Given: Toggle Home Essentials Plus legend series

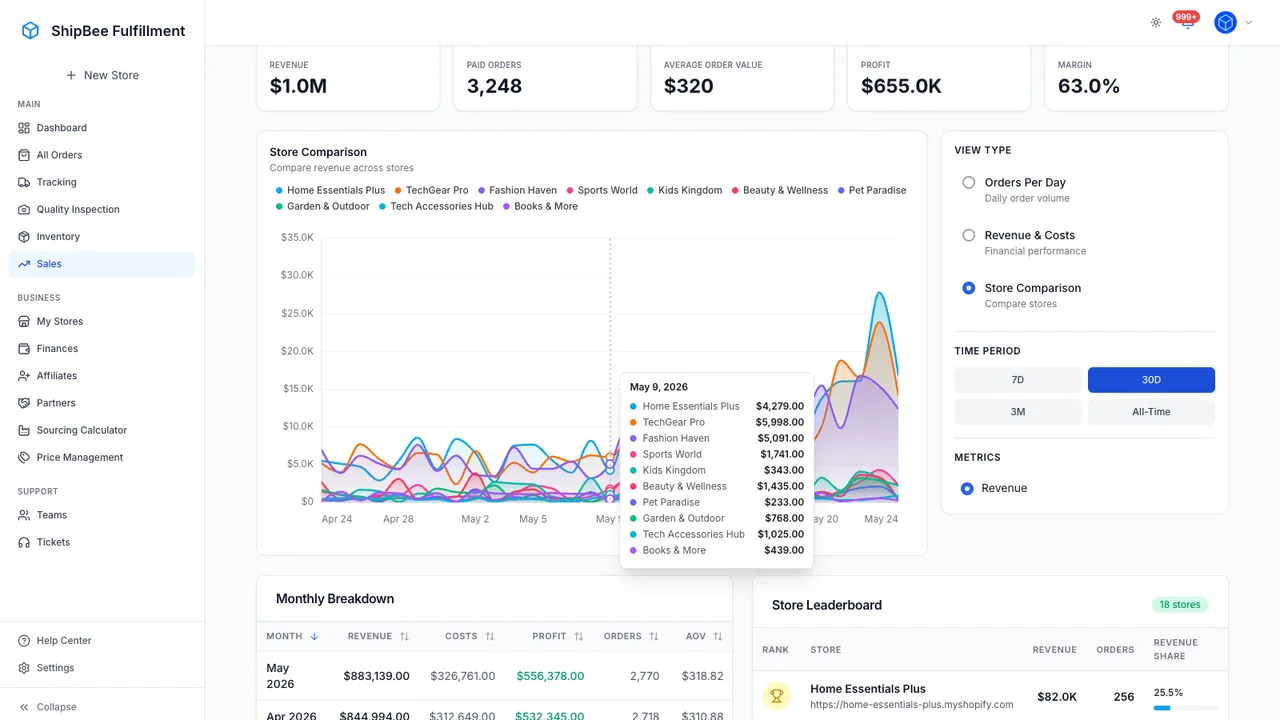Looking at the screenshot, I should coord(330,190).
